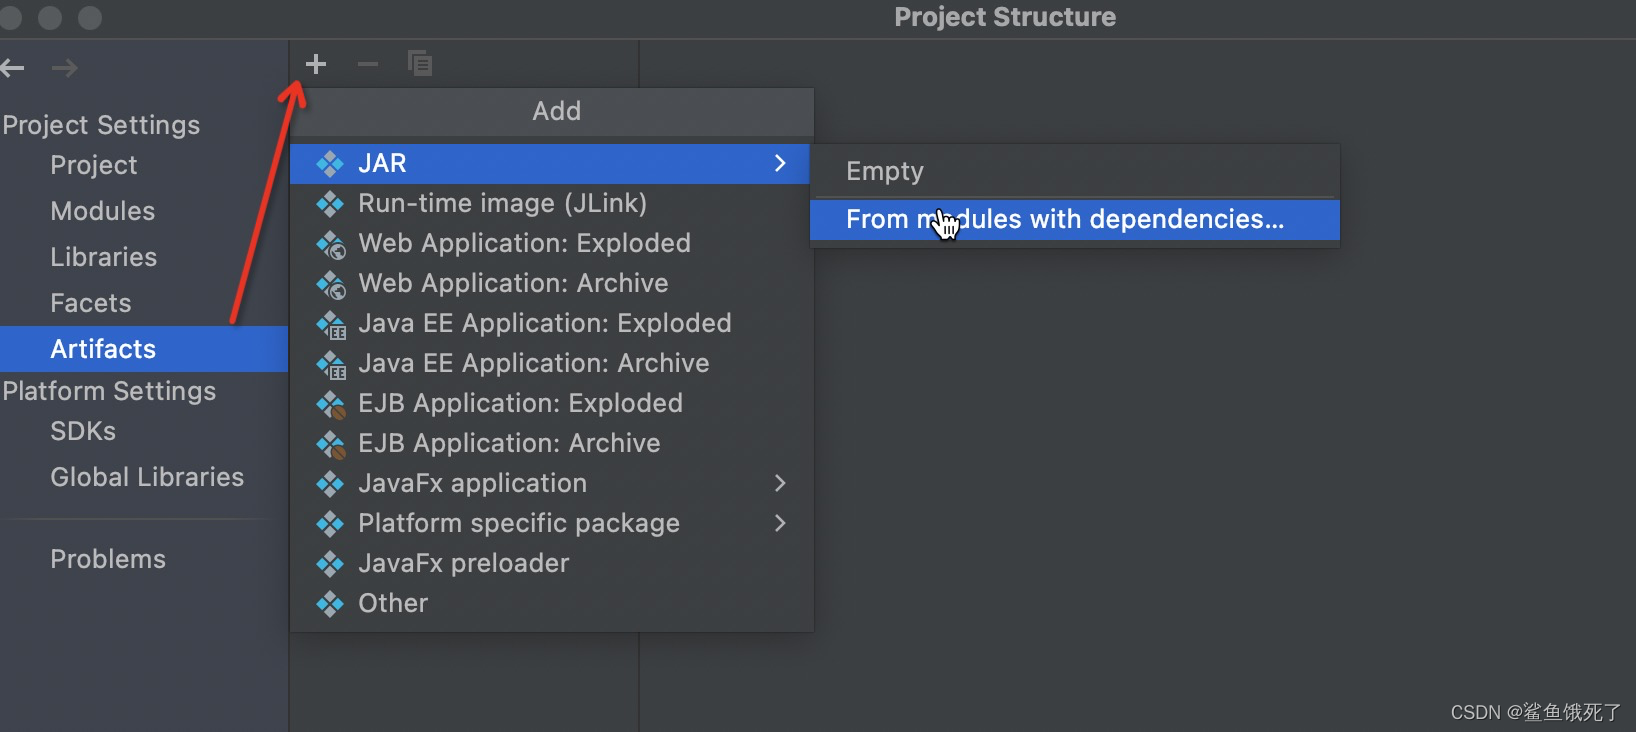Show the Problems list
1636x732 pixels.
[108, 559]
